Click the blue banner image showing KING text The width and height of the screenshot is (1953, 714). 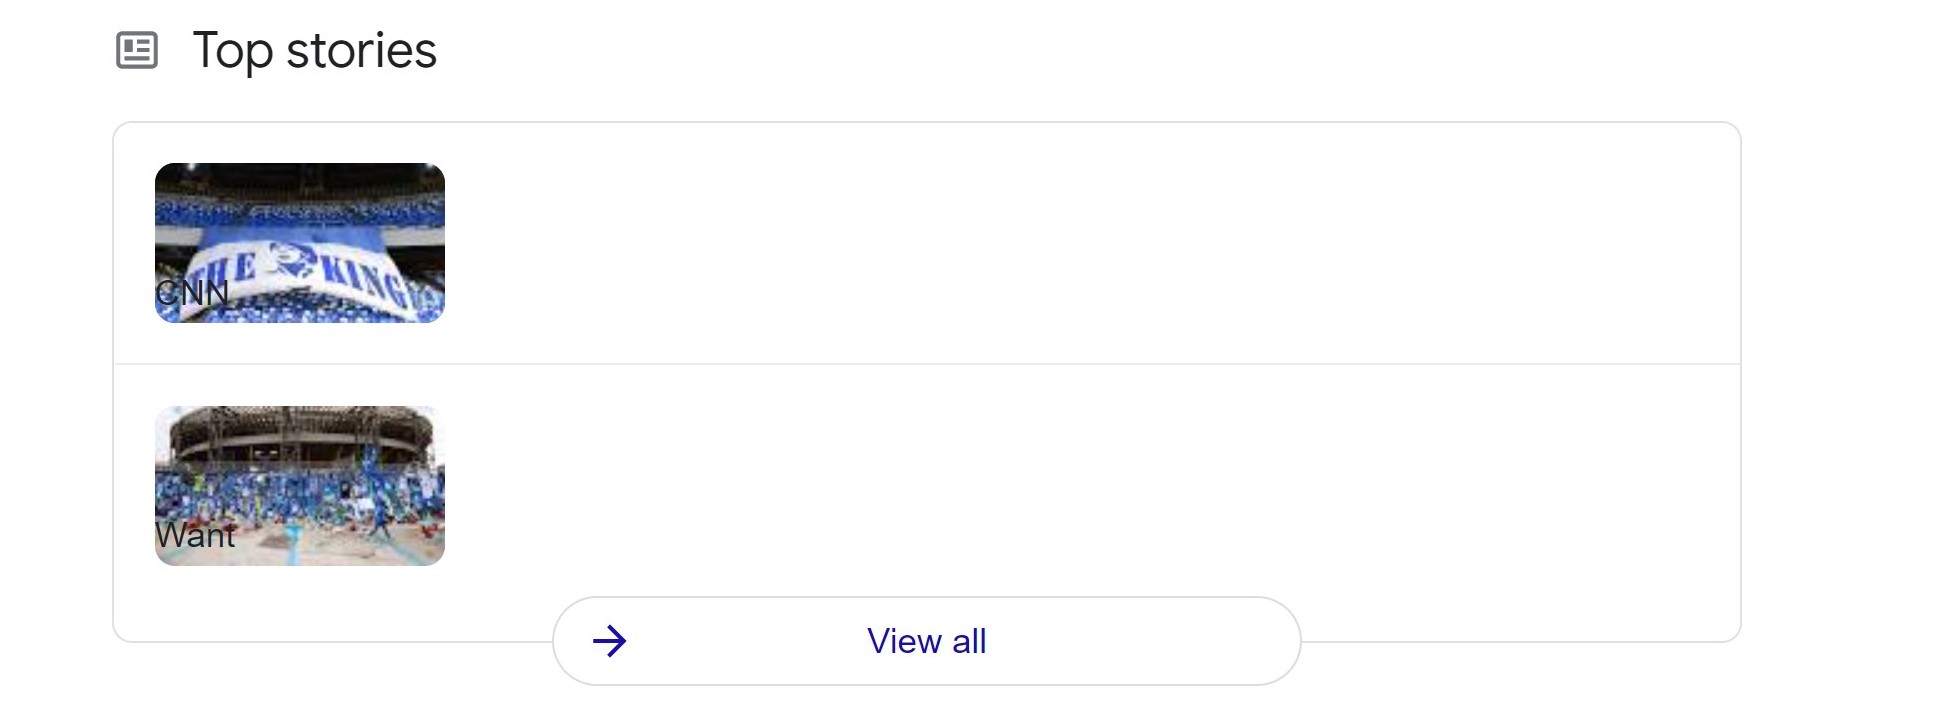[x=300, y=243]
